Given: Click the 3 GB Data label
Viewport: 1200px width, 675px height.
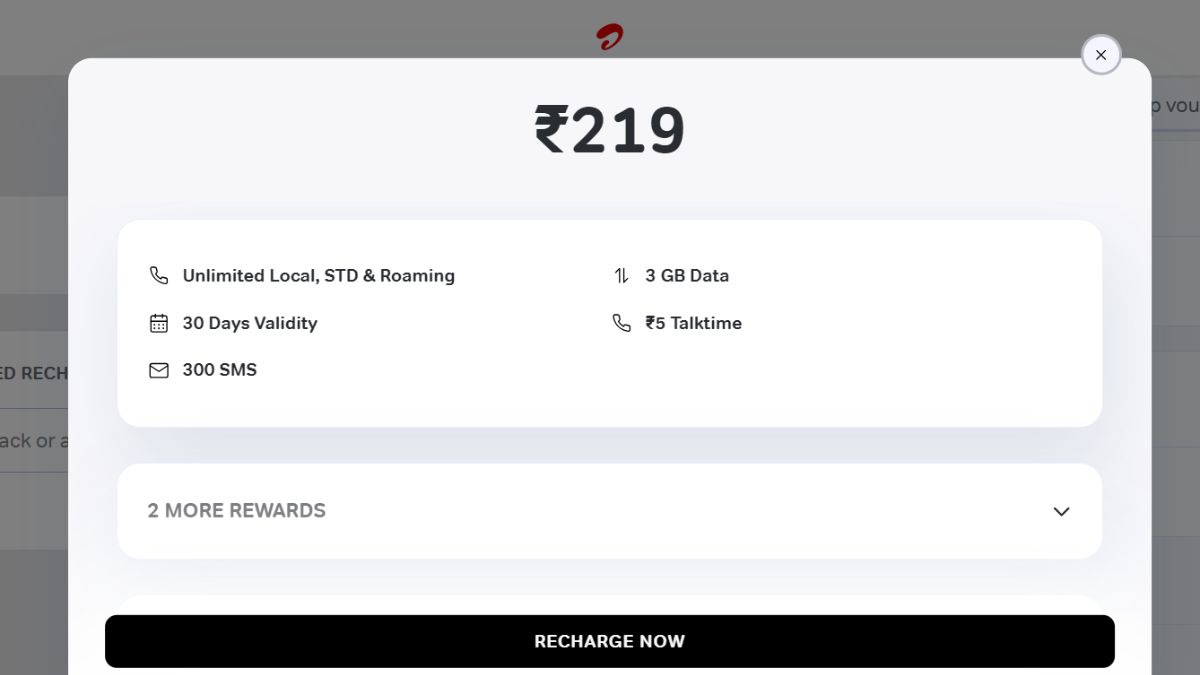Looking at the screenshot, I should [x=687, y=276].
